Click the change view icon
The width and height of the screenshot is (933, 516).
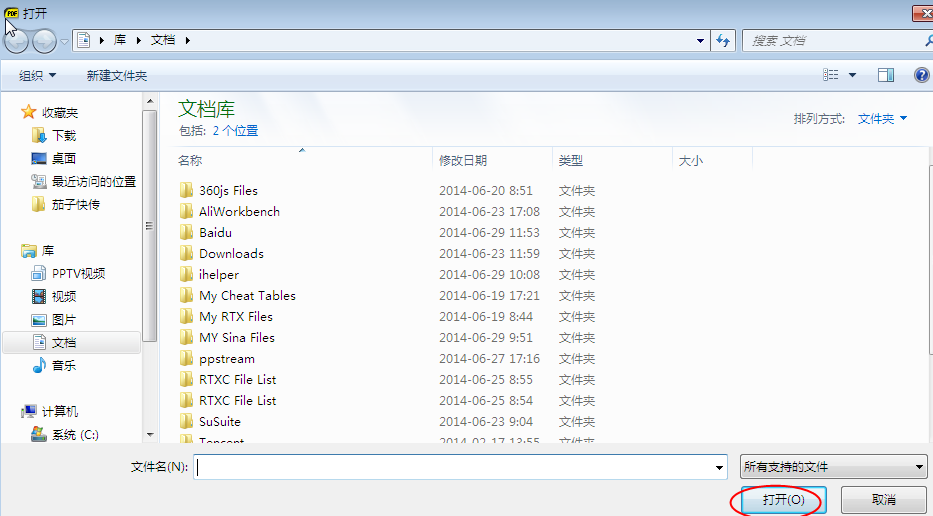point(831,74)
